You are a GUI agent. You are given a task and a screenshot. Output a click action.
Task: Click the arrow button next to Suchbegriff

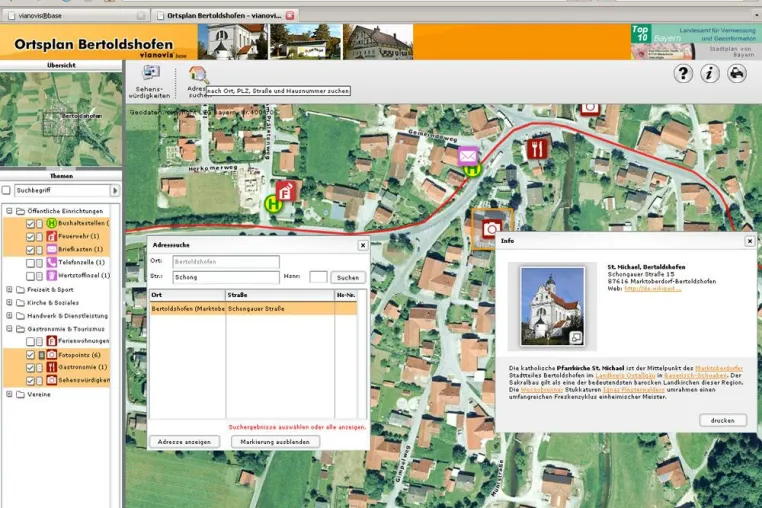(115, 191)
